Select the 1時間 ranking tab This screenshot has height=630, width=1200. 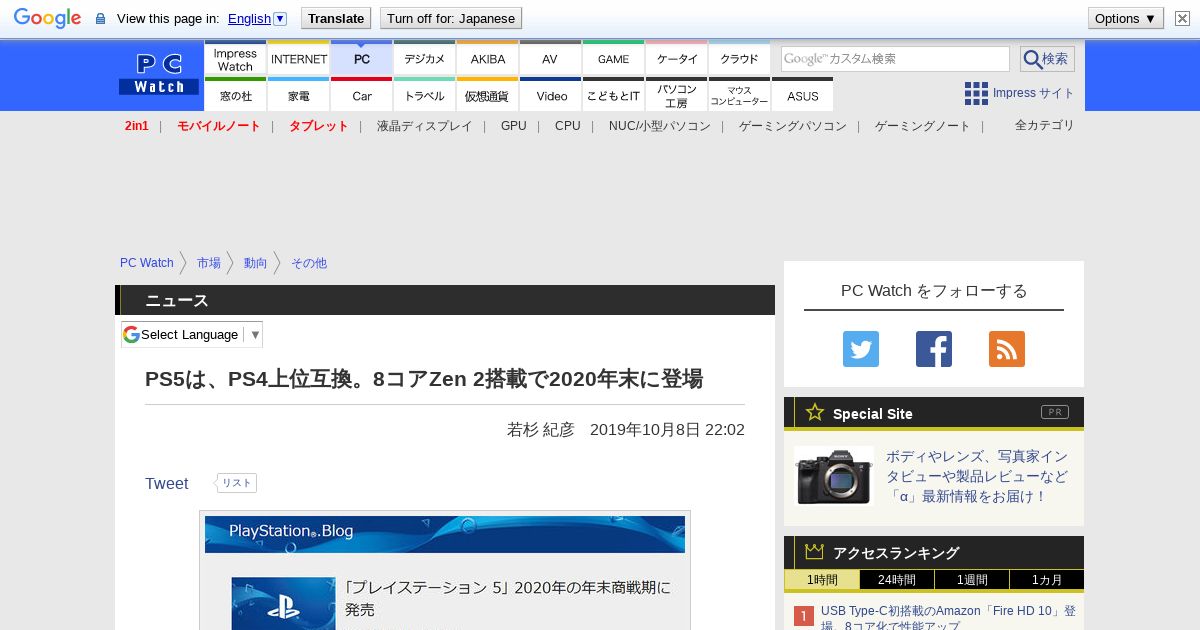point(821,580)
